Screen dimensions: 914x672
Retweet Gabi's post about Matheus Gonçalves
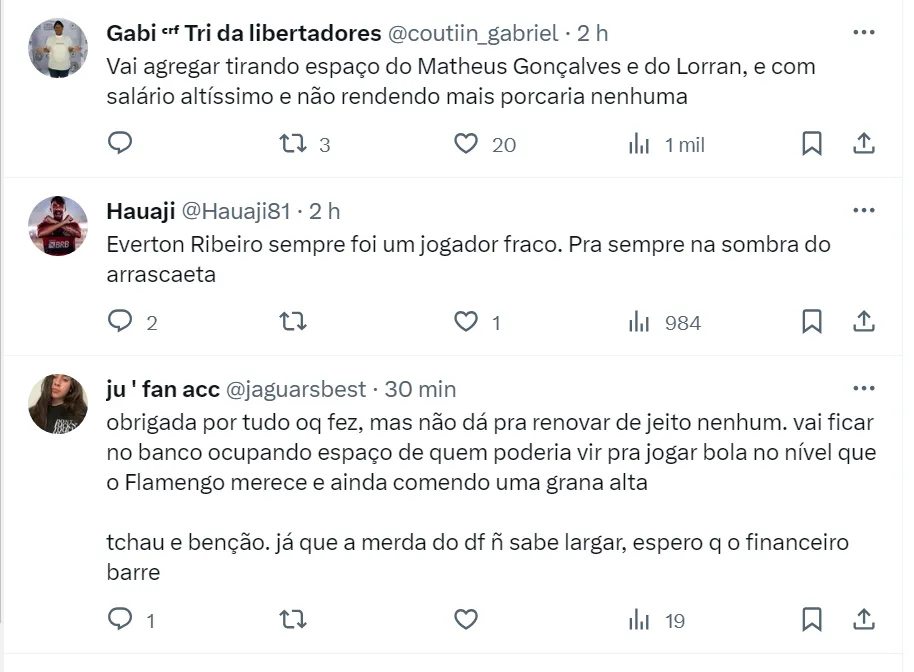coord(292,144)
